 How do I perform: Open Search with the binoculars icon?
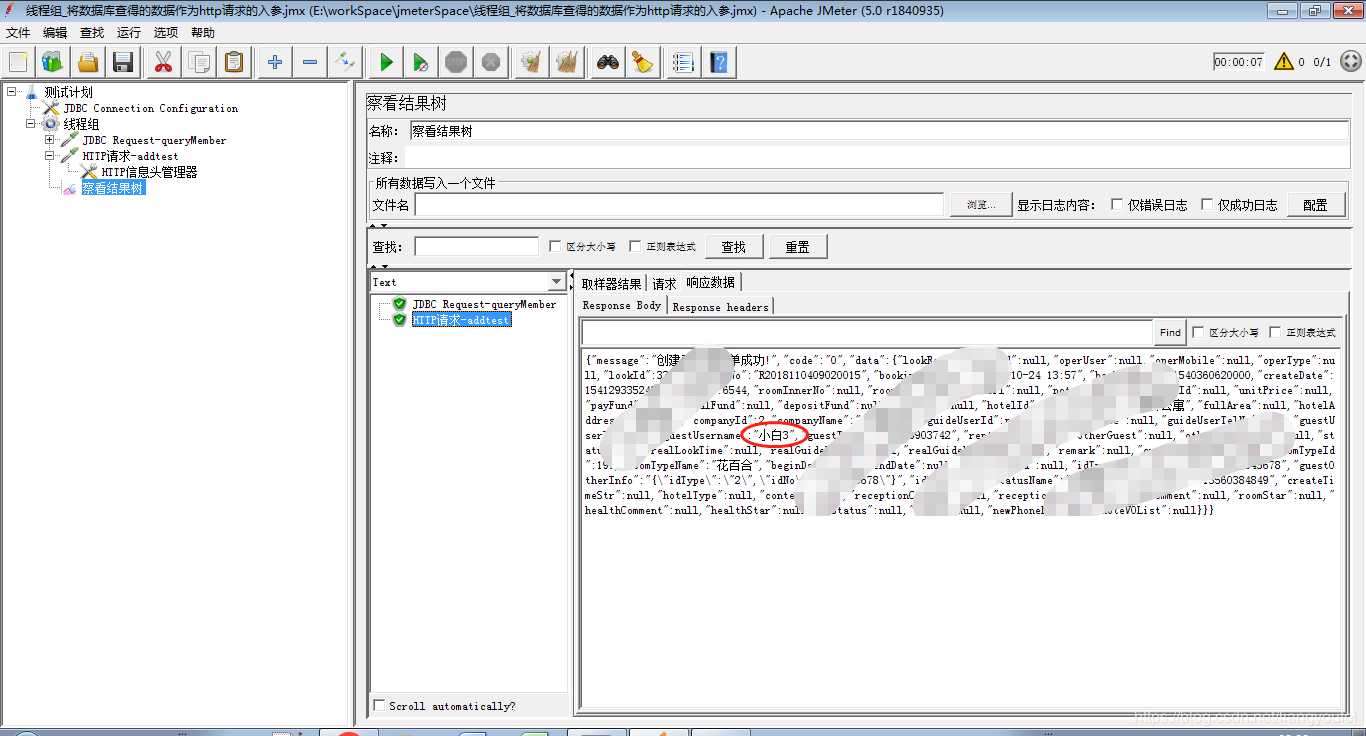607,63
